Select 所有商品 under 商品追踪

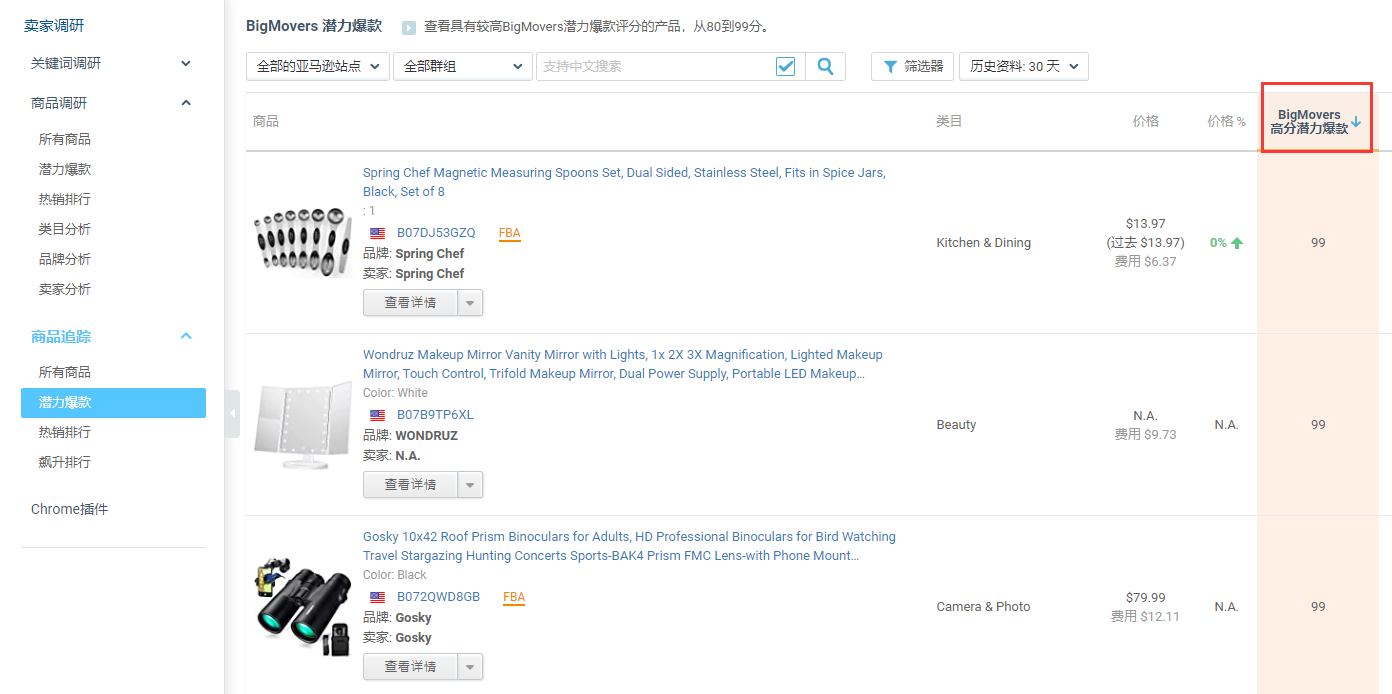pyautogui.click(x=65, y=372)
